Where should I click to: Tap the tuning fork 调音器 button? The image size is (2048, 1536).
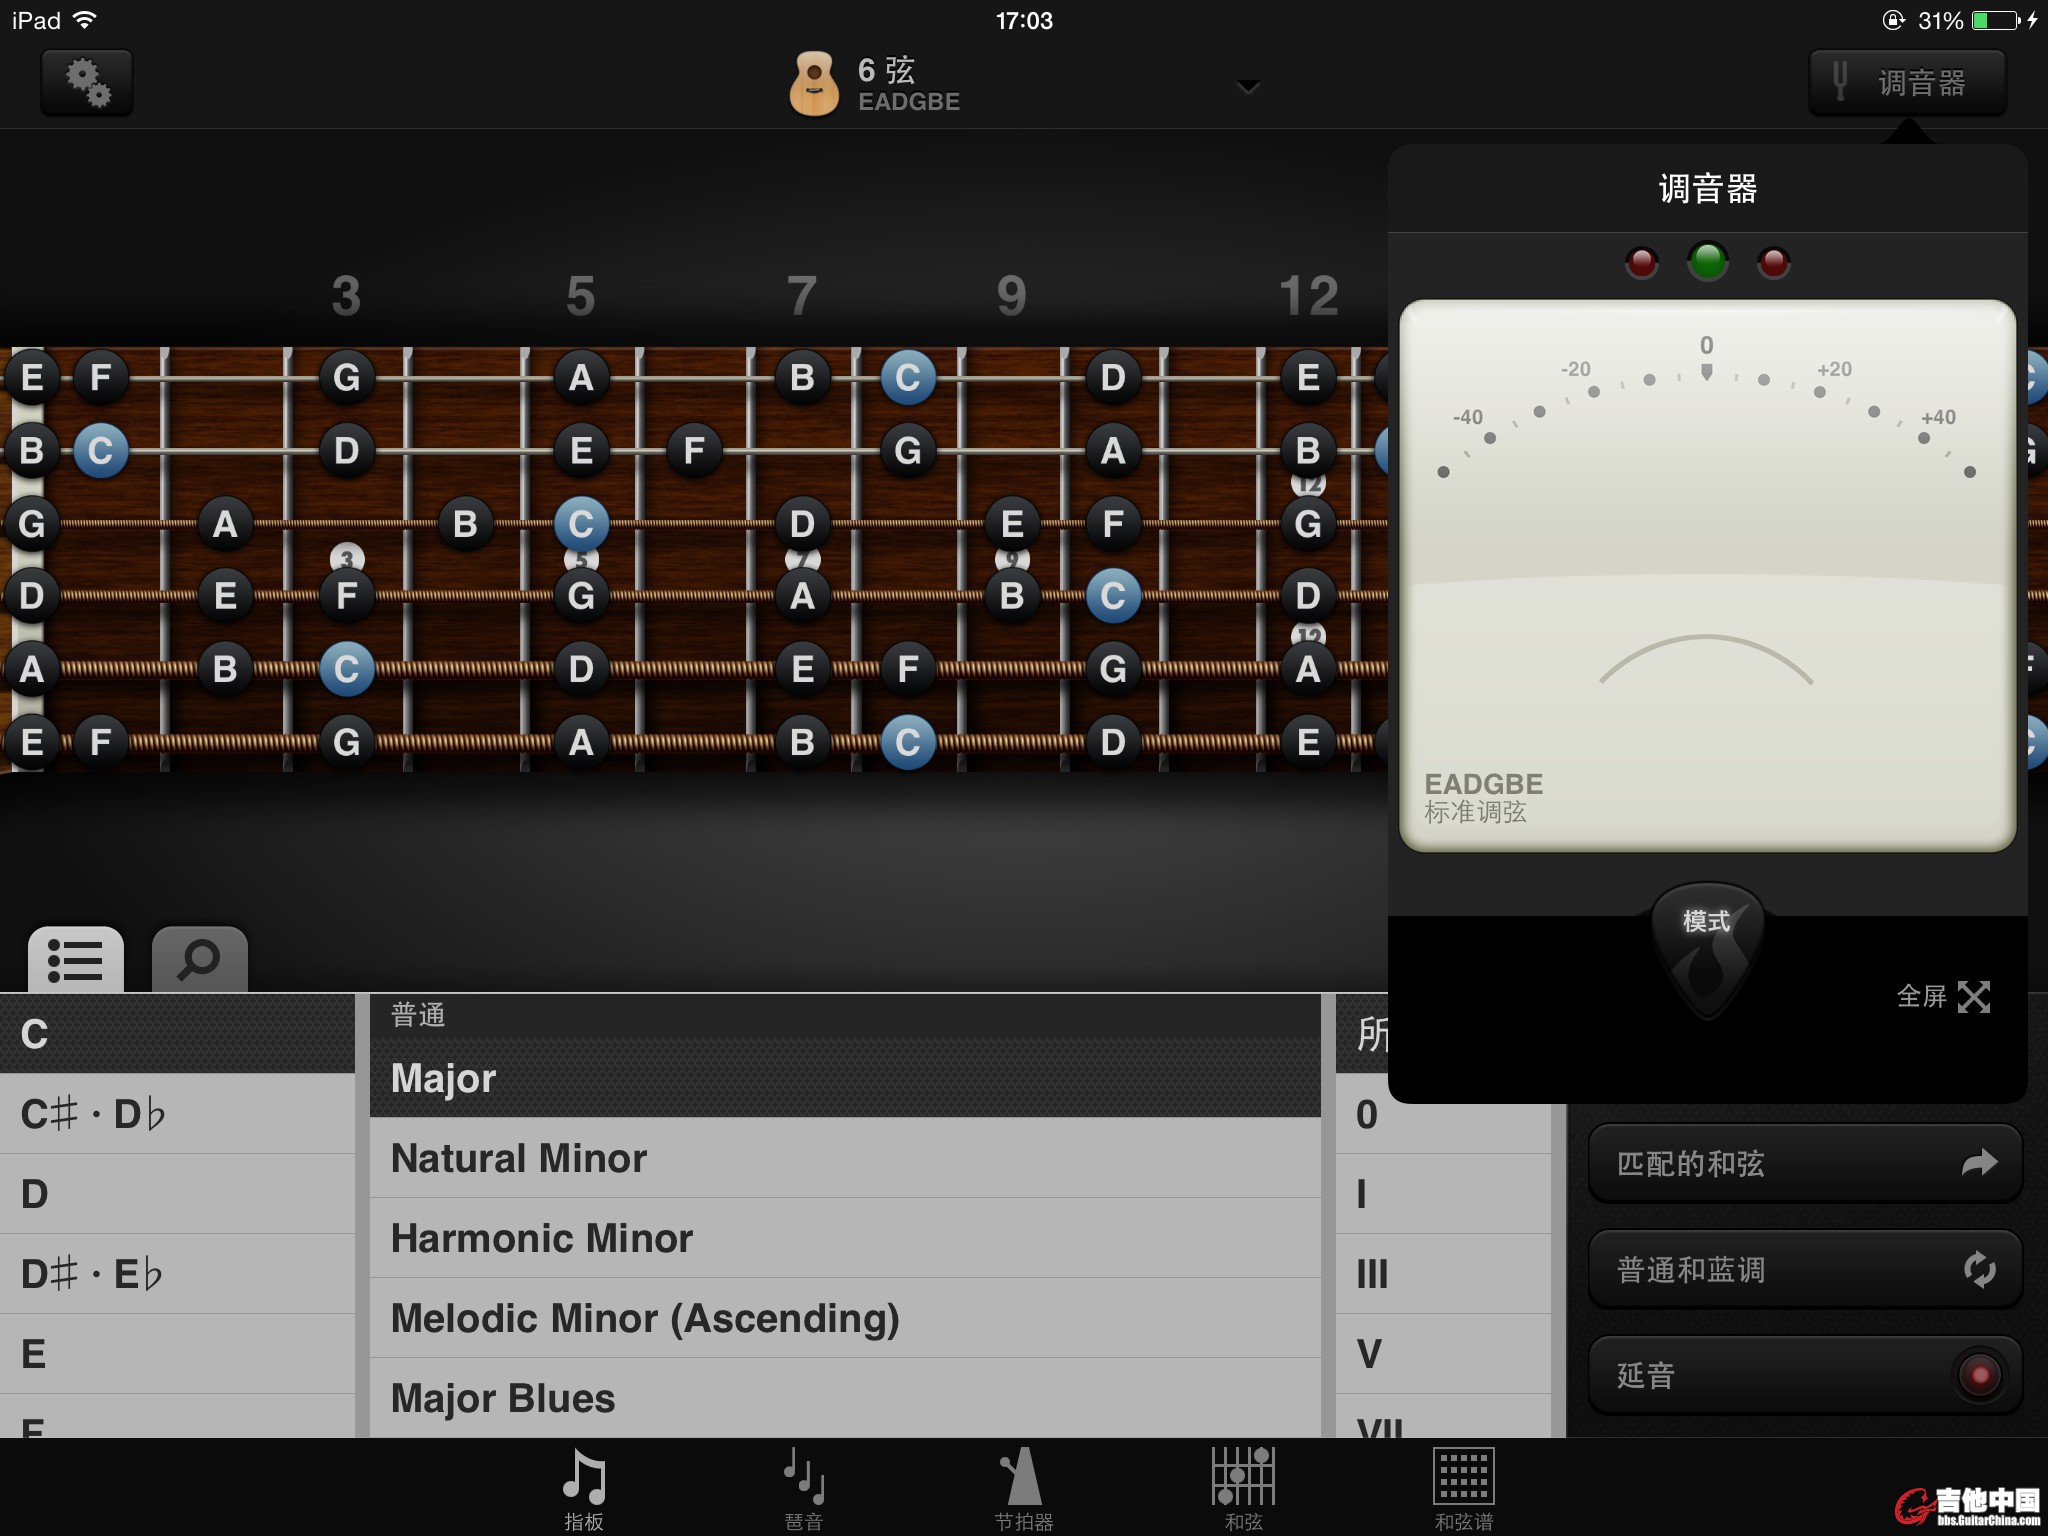point(1906,82)
